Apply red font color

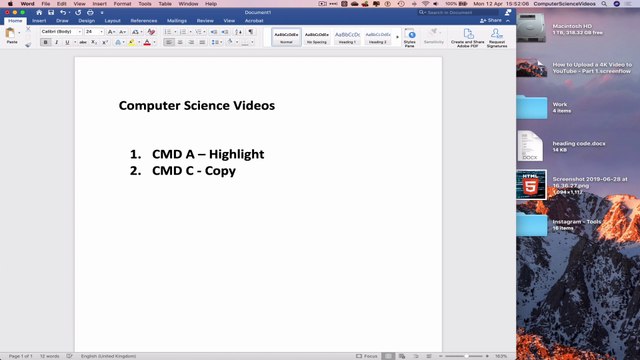[147, 42]
